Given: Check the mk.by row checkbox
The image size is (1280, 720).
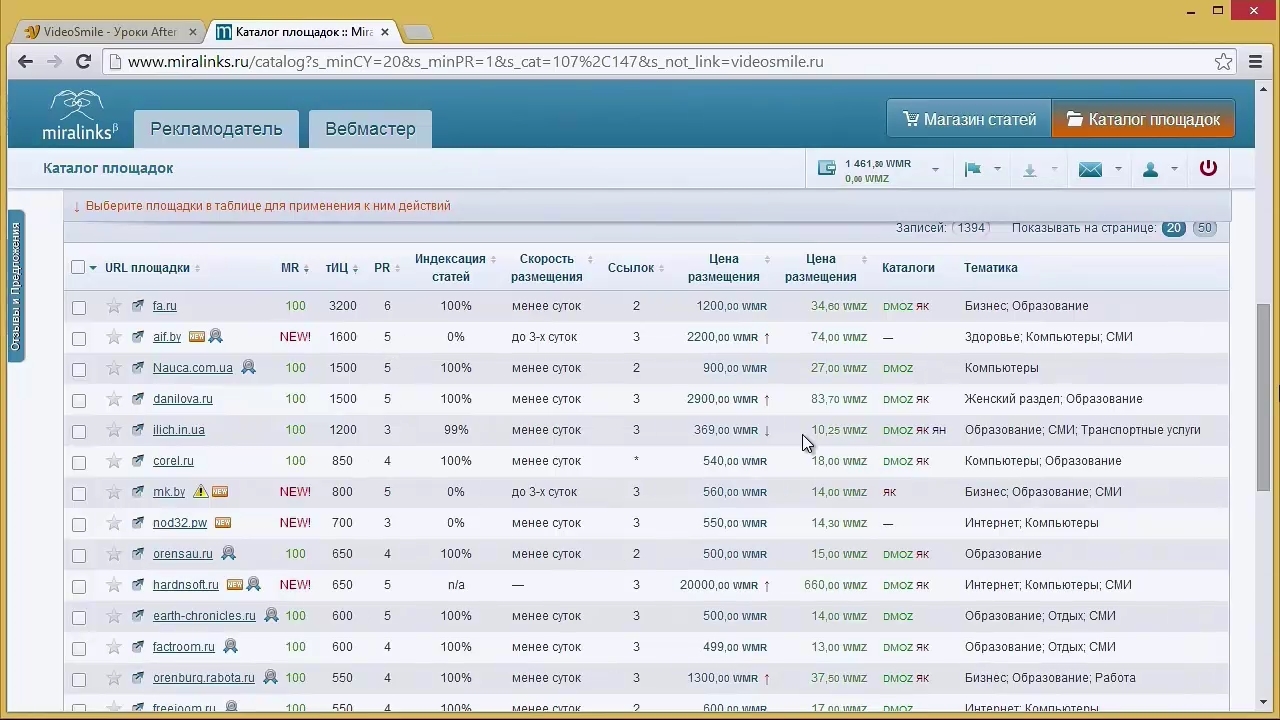Looking at the screenshot, I should [79, 493].
